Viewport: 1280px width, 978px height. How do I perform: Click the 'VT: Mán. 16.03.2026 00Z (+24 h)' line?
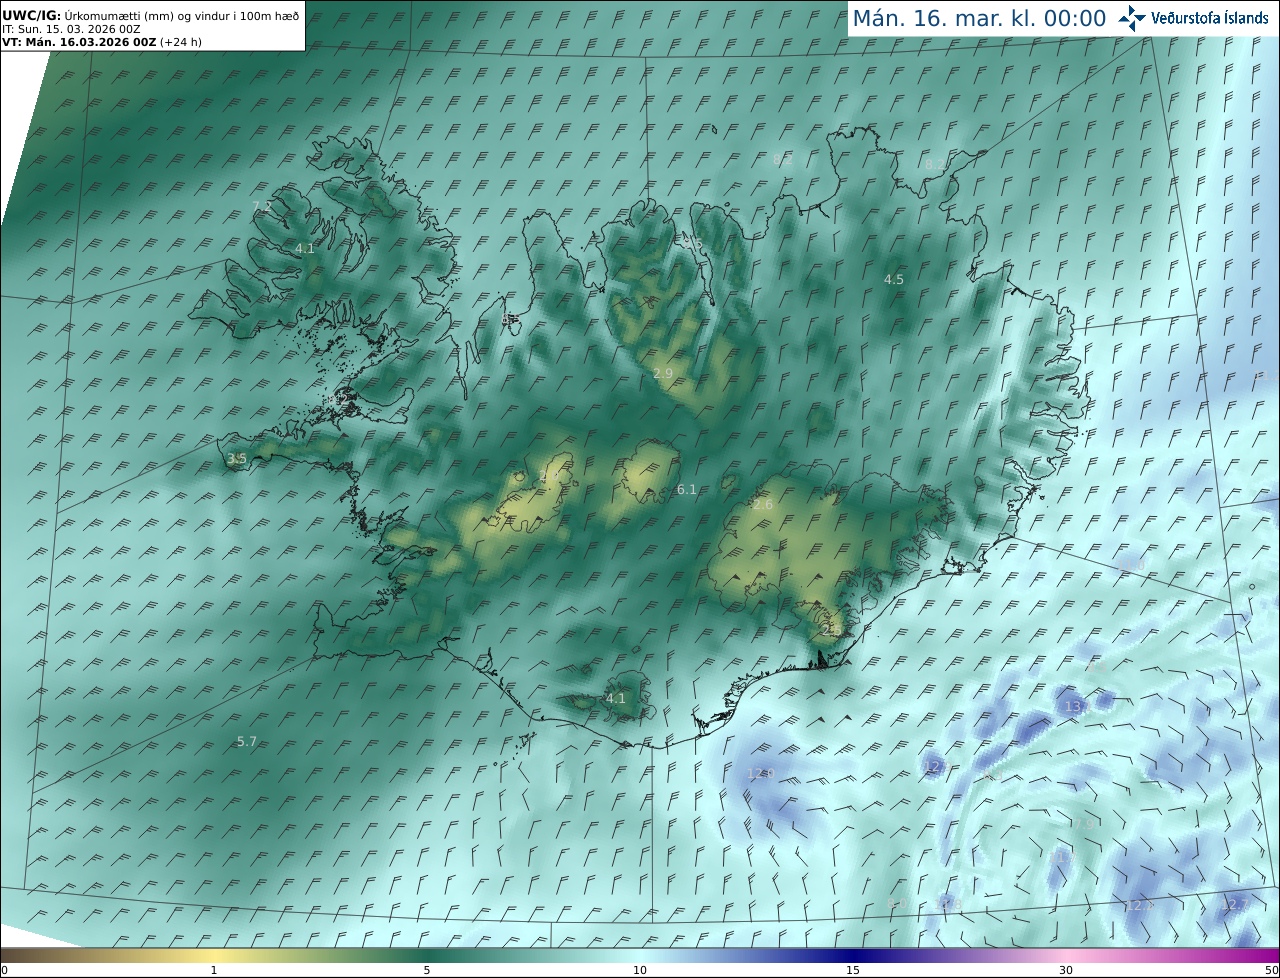pos(103,43)
